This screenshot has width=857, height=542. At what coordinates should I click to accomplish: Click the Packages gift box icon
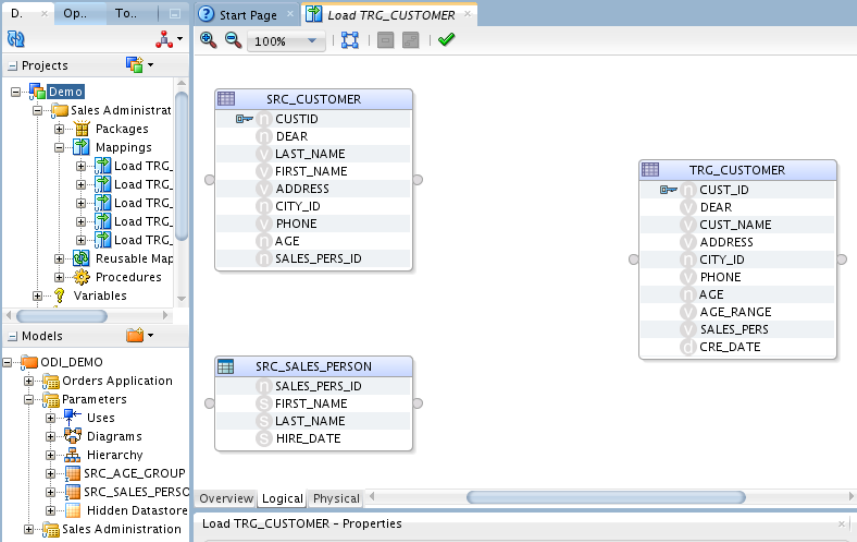(82, 129)
